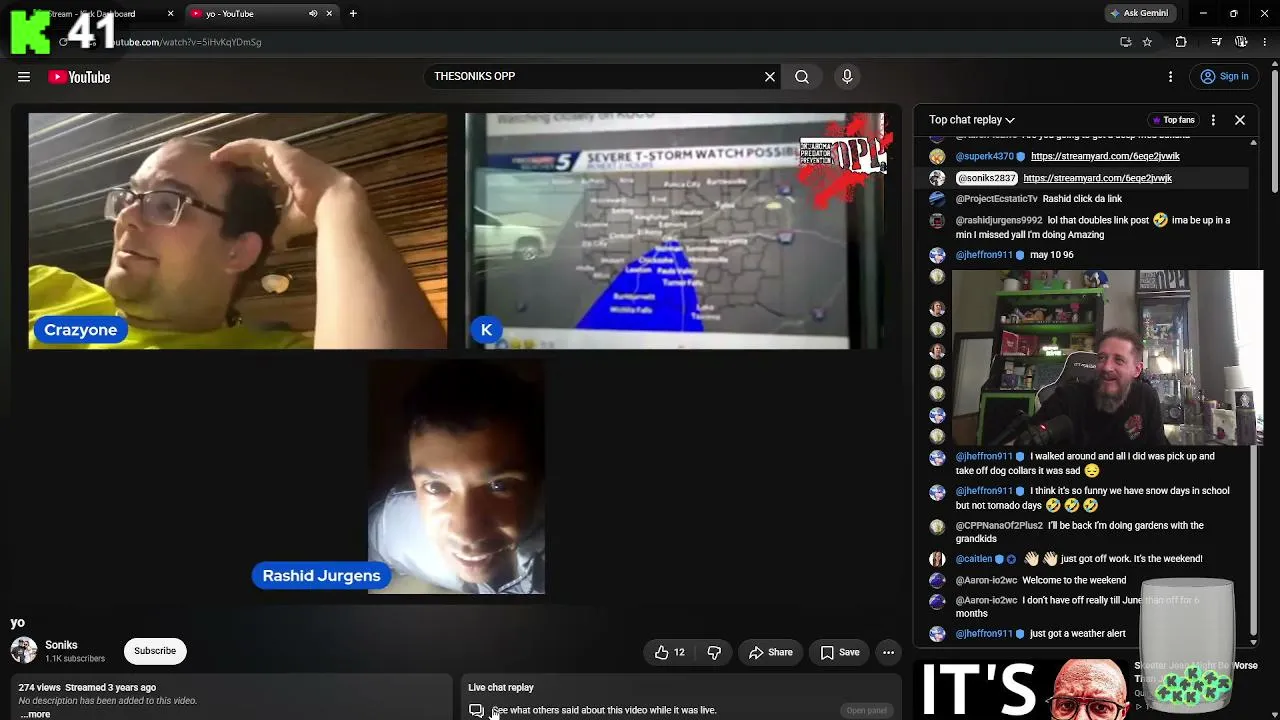Sign in to YouTube
Screen dimensions: 1280x720
point(1225,77)
